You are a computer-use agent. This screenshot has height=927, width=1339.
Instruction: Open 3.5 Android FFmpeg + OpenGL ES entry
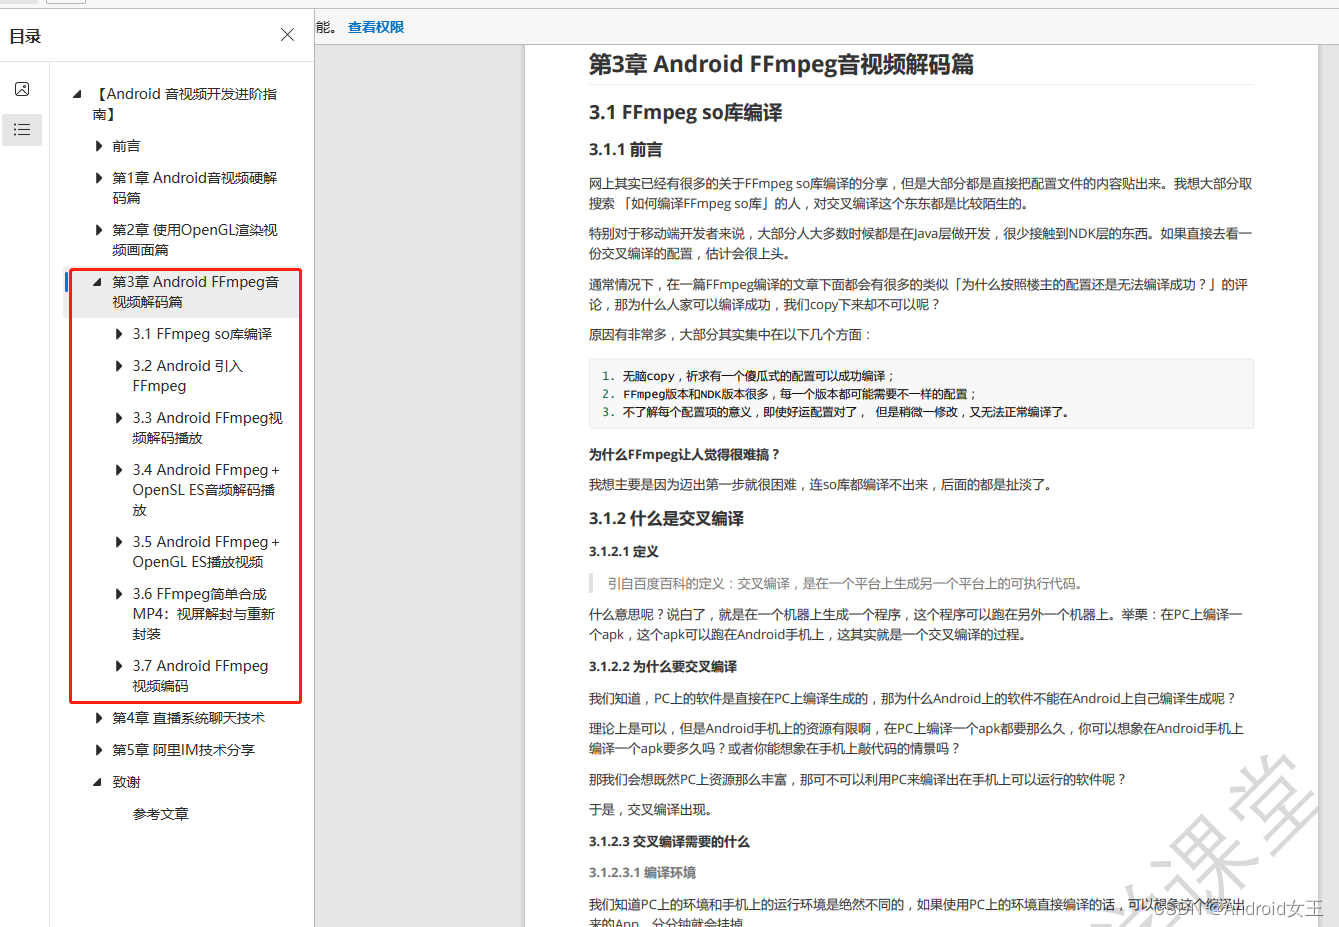pyautogui.click(x=206, y=552)
